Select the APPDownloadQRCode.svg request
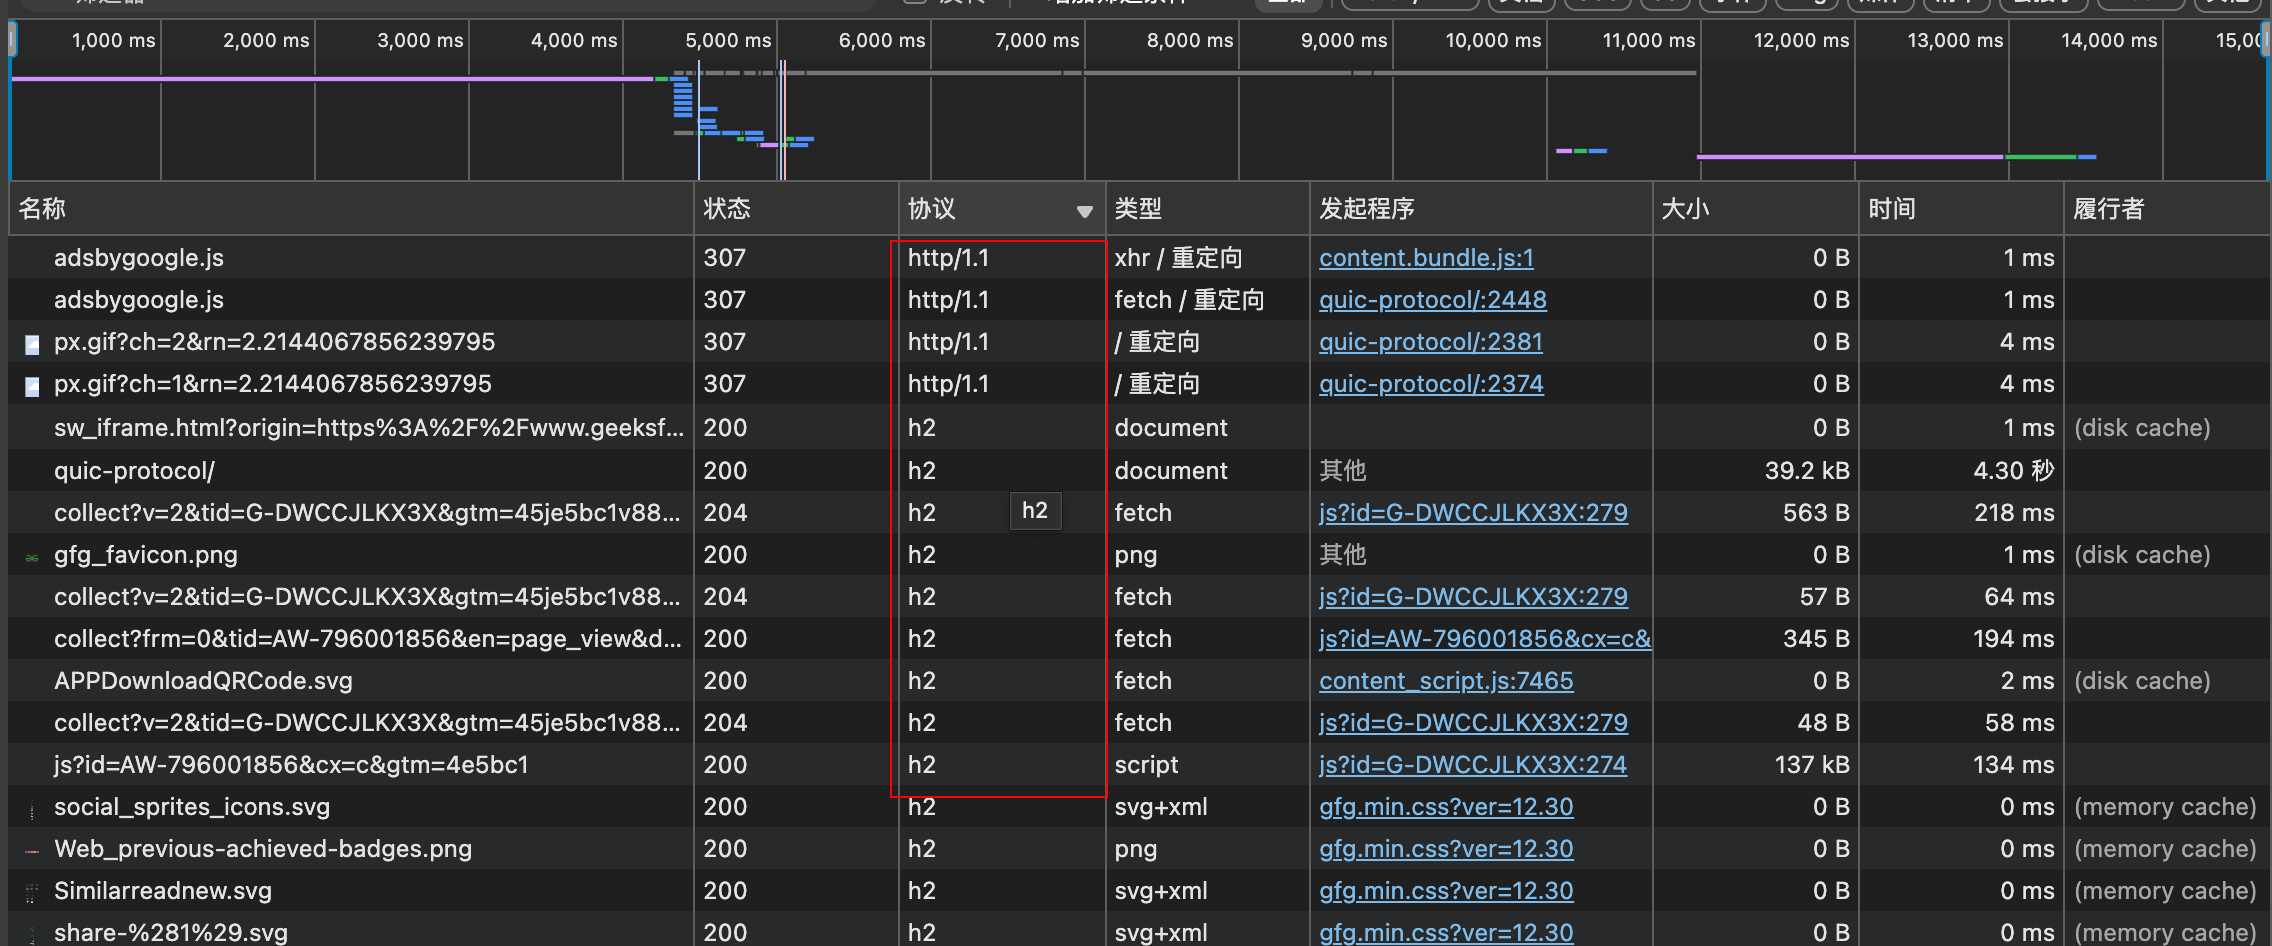The height and width of the screenshot is (946, 2272). point(203,681)
